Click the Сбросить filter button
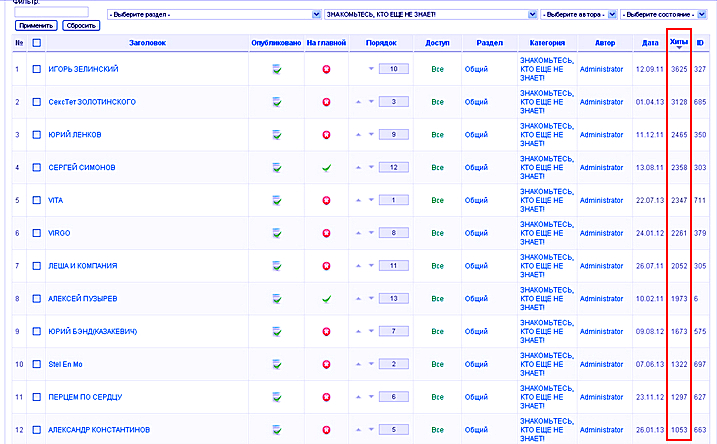The width and height of the screenshot is (717, 444). 81,26
